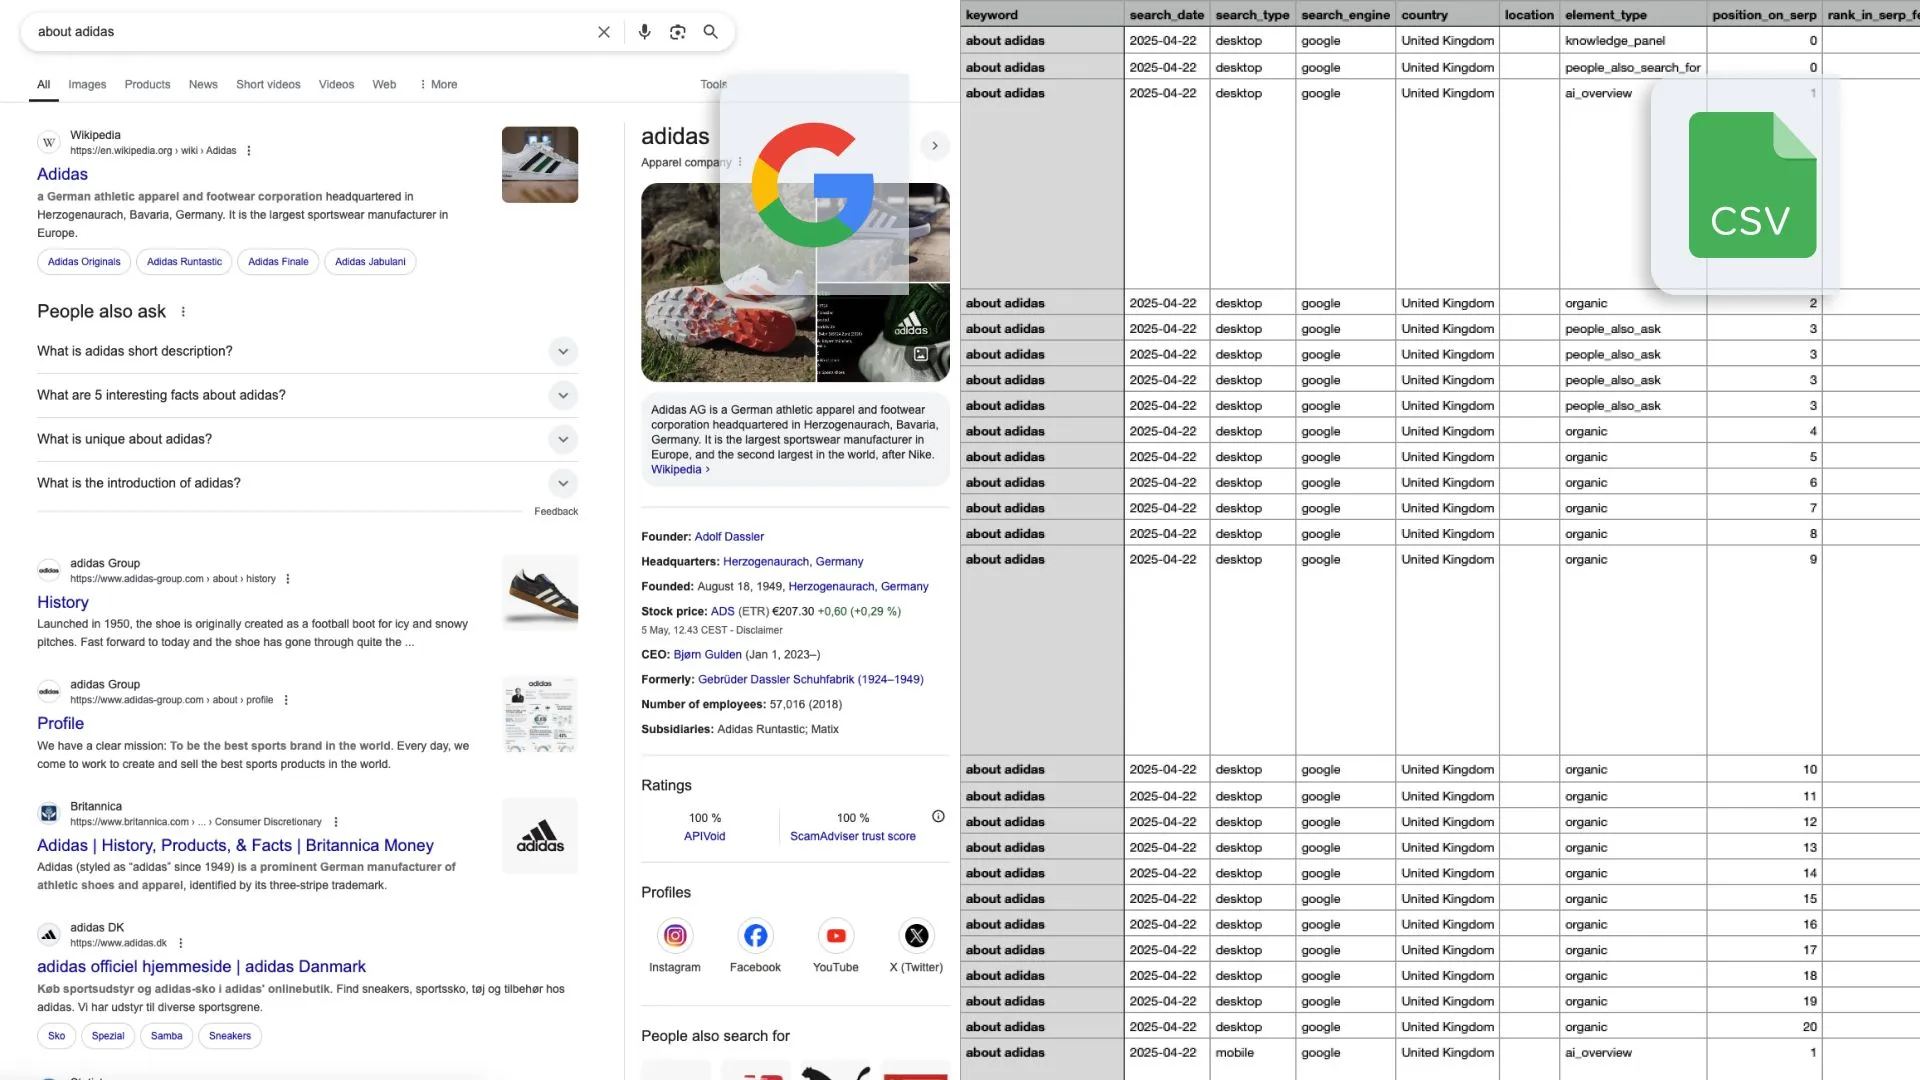Open Google Lens image search icon
This screenshot has height=1080, width=1920.
tap(678, 31)
